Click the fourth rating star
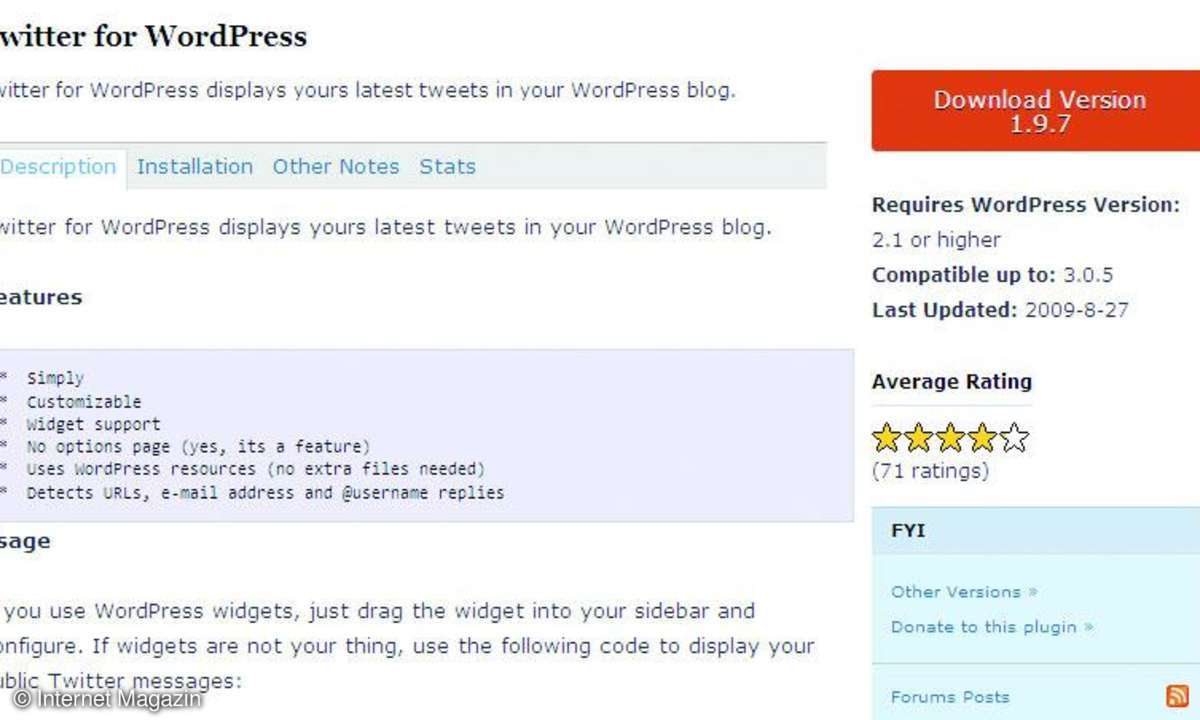1200x720 pixels. (x=983, y=437)
